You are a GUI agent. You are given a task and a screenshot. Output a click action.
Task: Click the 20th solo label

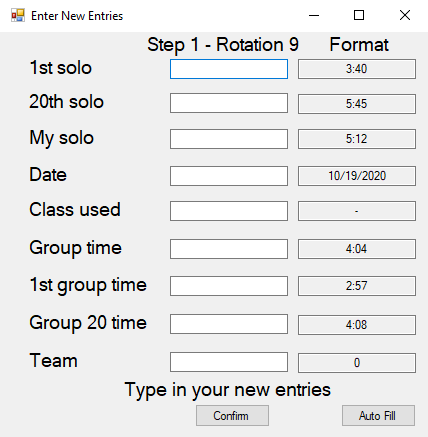point(66,101)
